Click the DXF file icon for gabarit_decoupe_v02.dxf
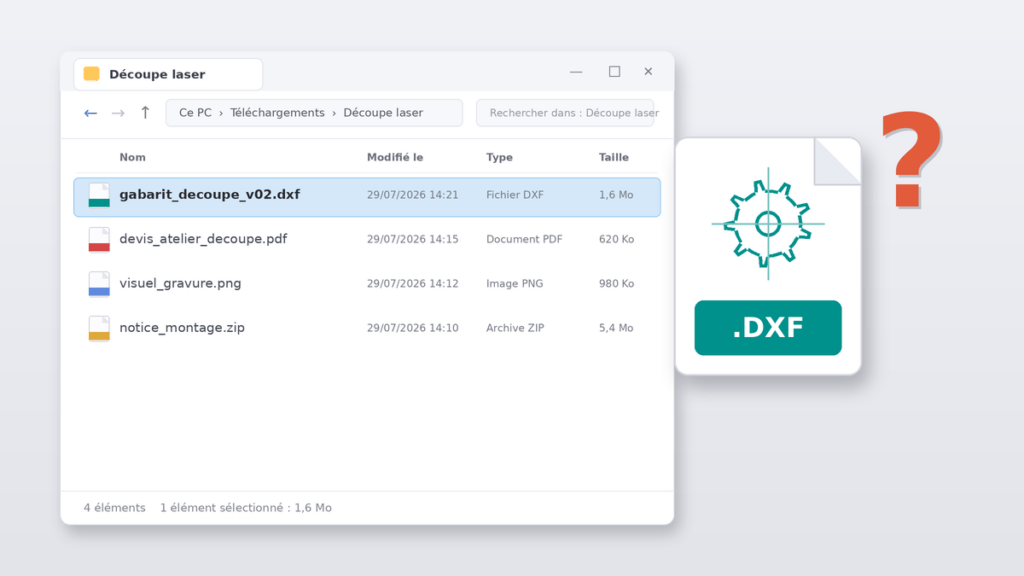Image resolution: width=1024 pixels, height=576 pixels. (x=99, y=195)
